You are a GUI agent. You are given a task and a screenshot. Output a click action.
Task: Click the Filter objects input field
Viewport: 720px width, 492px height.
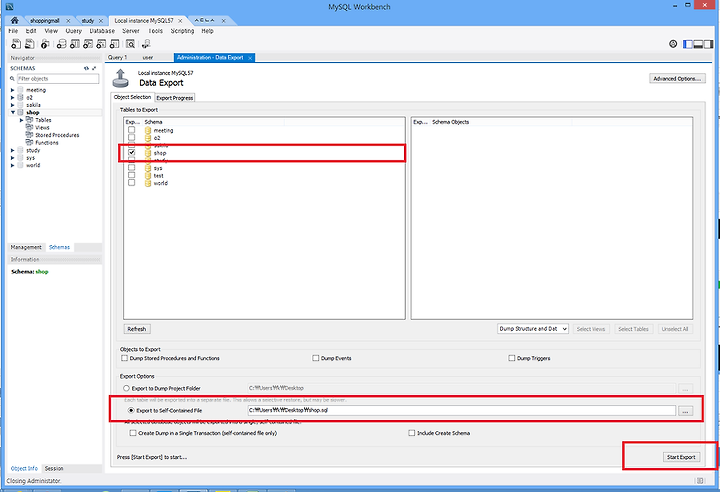click(x=58, y=79)
